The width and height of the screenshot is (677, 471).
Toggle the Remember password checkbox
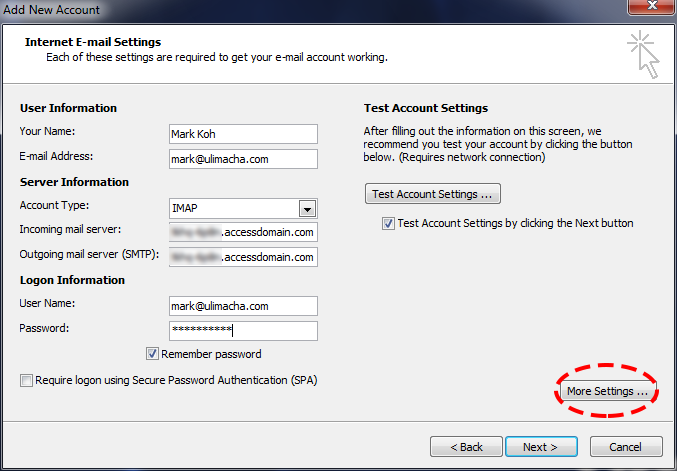point(153,354)
